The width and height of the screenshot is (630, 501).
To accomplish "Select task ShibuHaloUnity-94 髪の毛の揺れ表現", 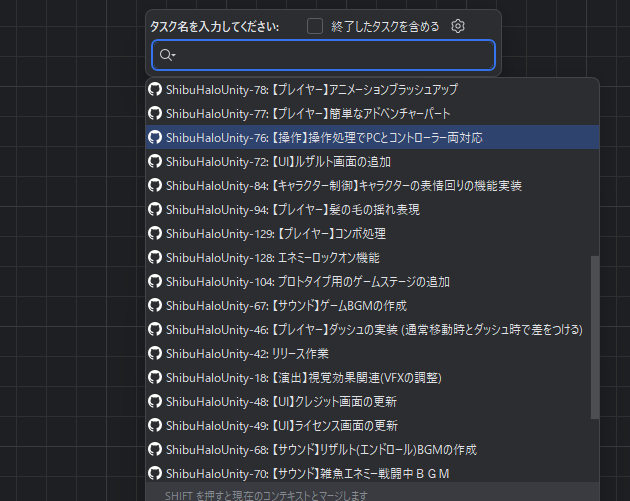I will [372, 209].
